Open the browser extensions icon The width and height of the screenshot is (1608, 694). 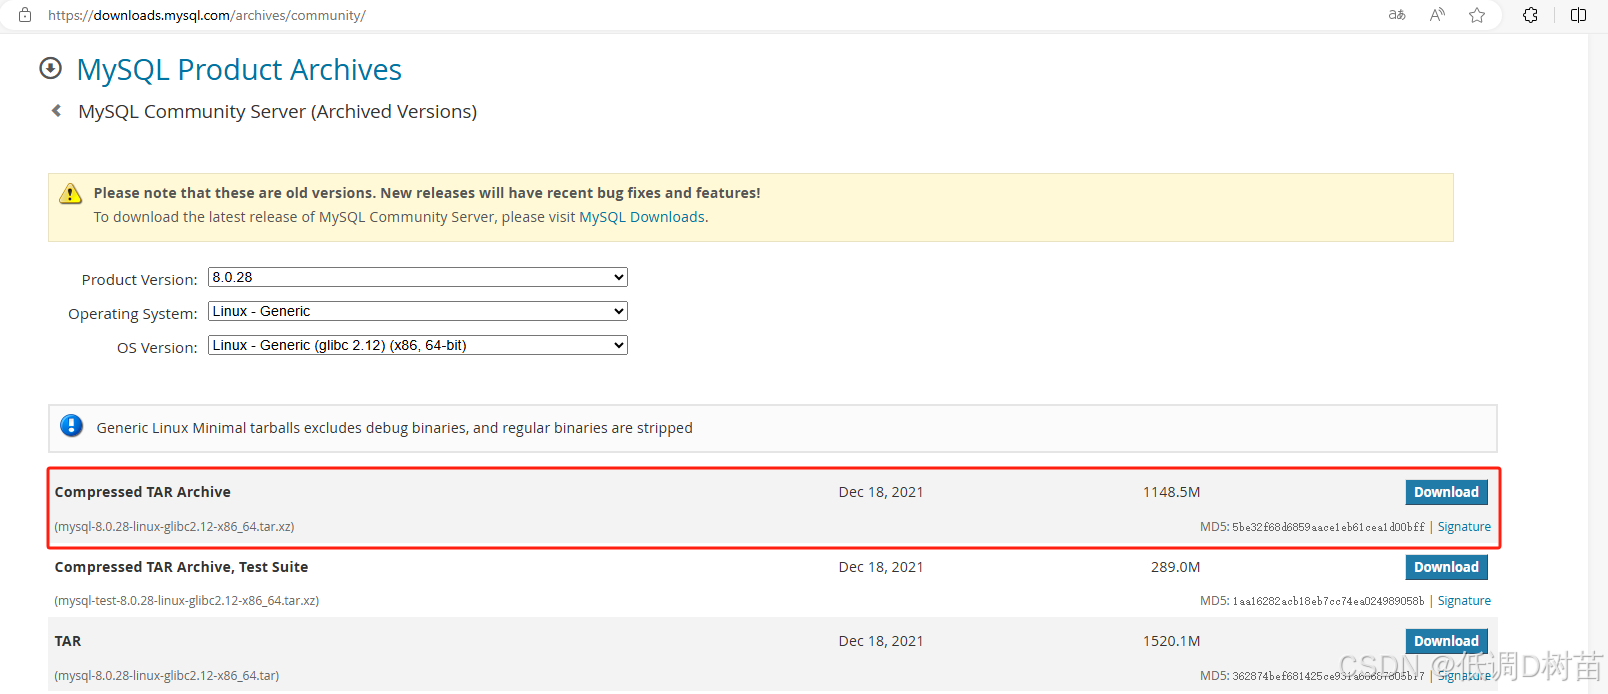[1530, 15]
